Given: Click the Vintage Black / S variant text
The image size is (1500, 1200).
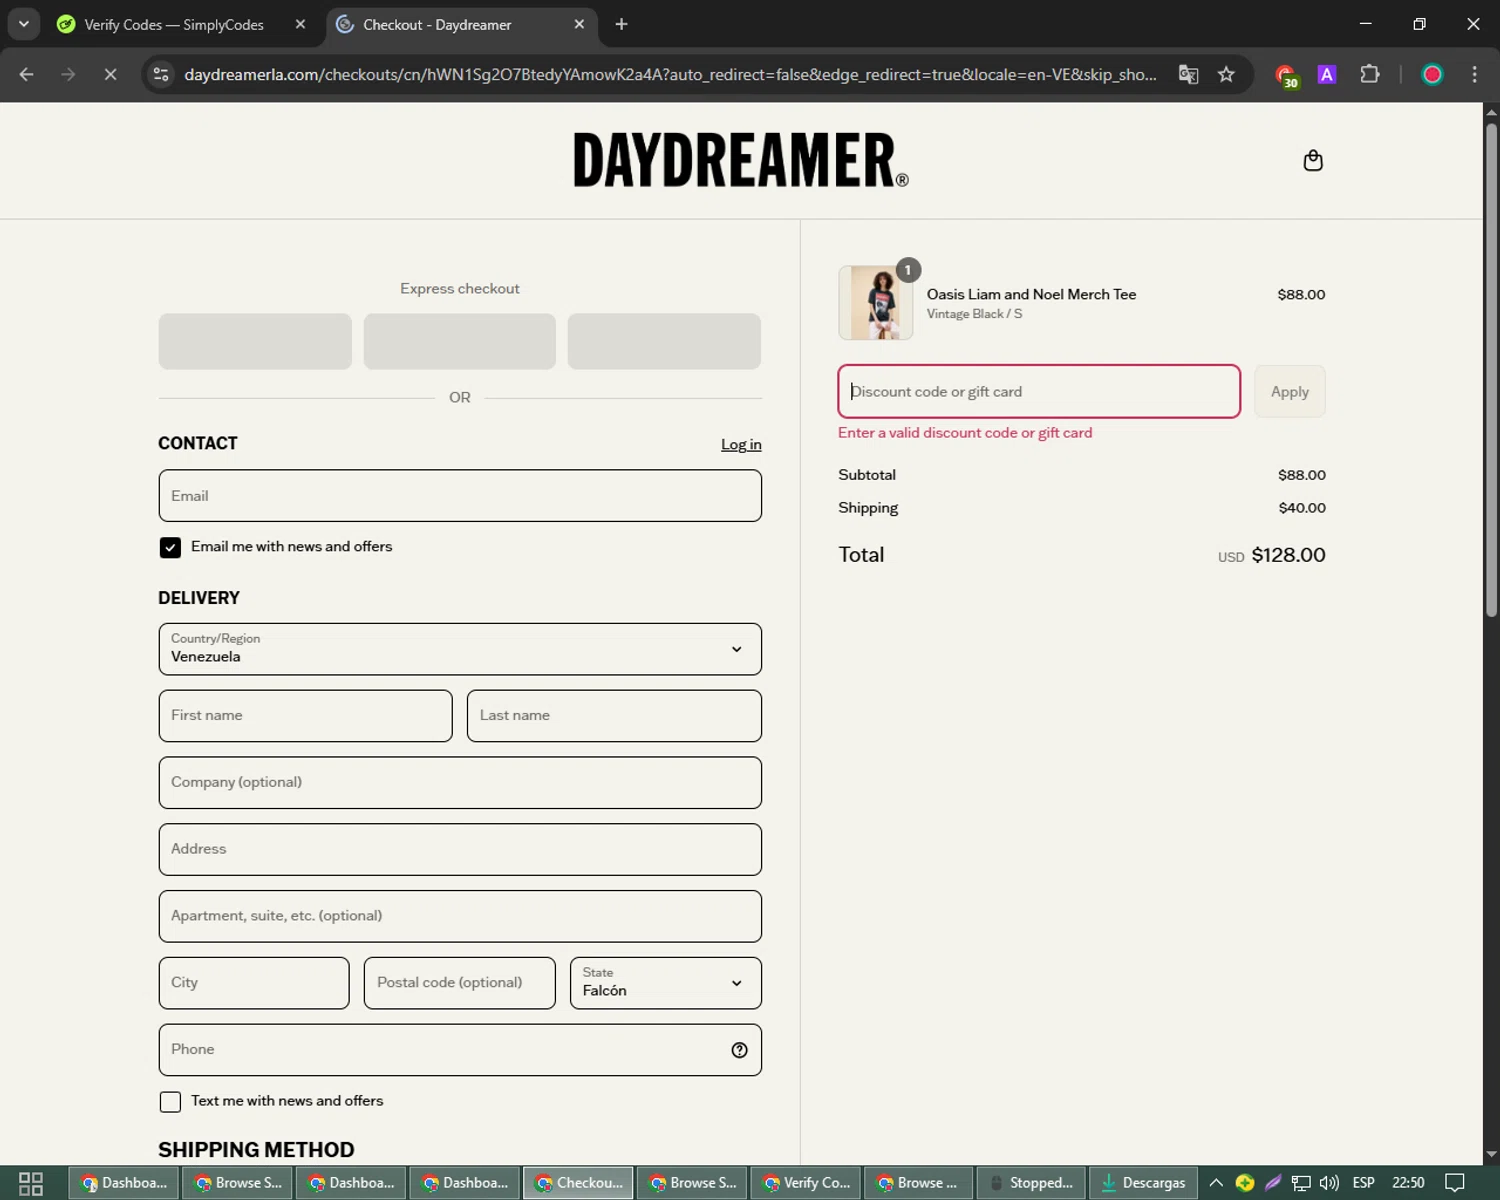Looking at the screenshot, I should [974, 314].
